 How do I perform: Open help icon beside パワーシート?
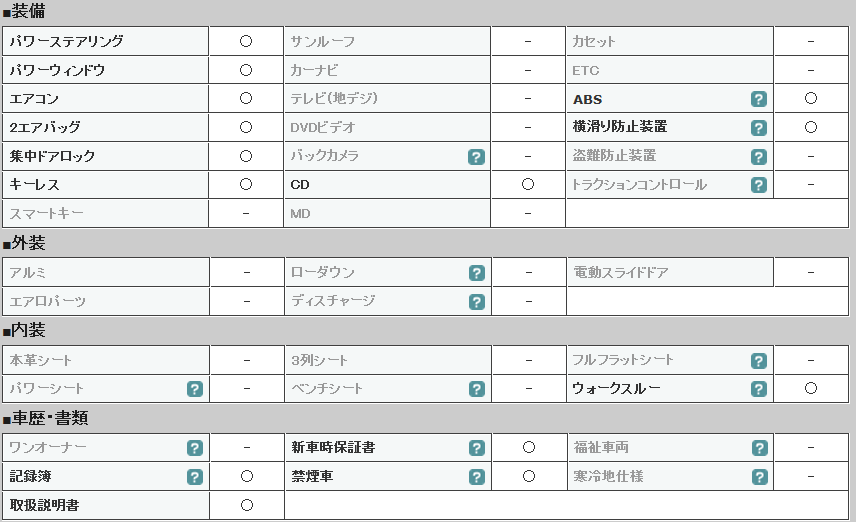point(195,389)
